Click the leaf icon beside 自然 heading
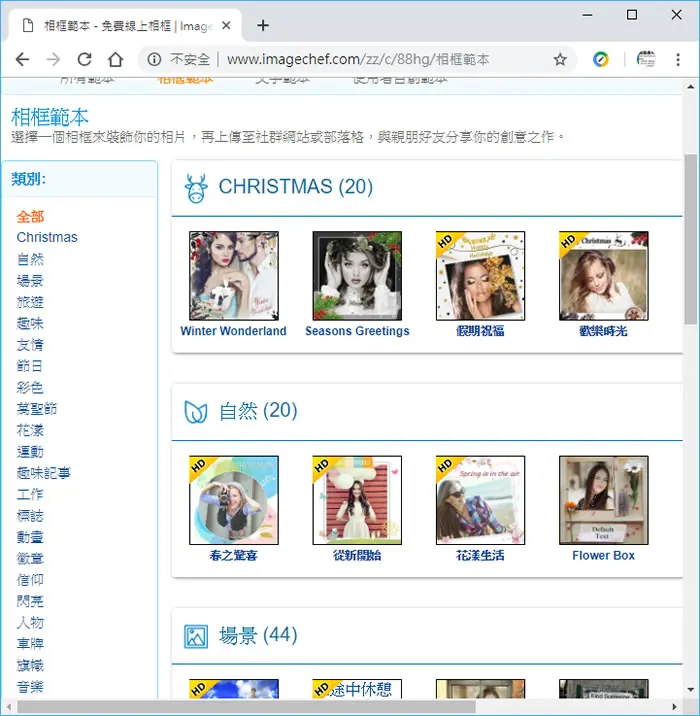Image resolution: width=700 pixels, height=716 pixels. [195, 411]
